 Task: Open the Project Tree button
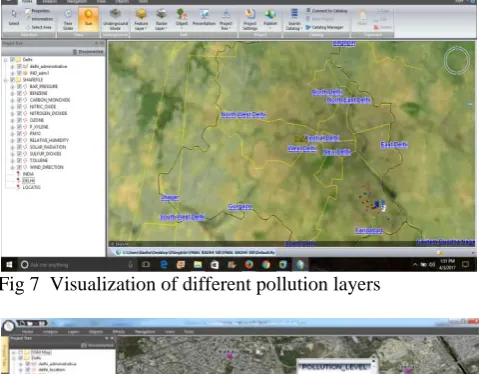click(x=226, y=19)
